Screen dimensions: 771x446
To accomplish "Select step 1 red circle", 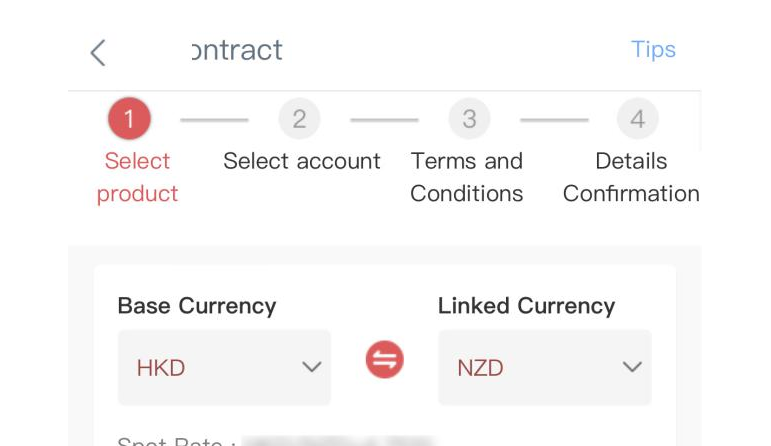I will [129, 119].
